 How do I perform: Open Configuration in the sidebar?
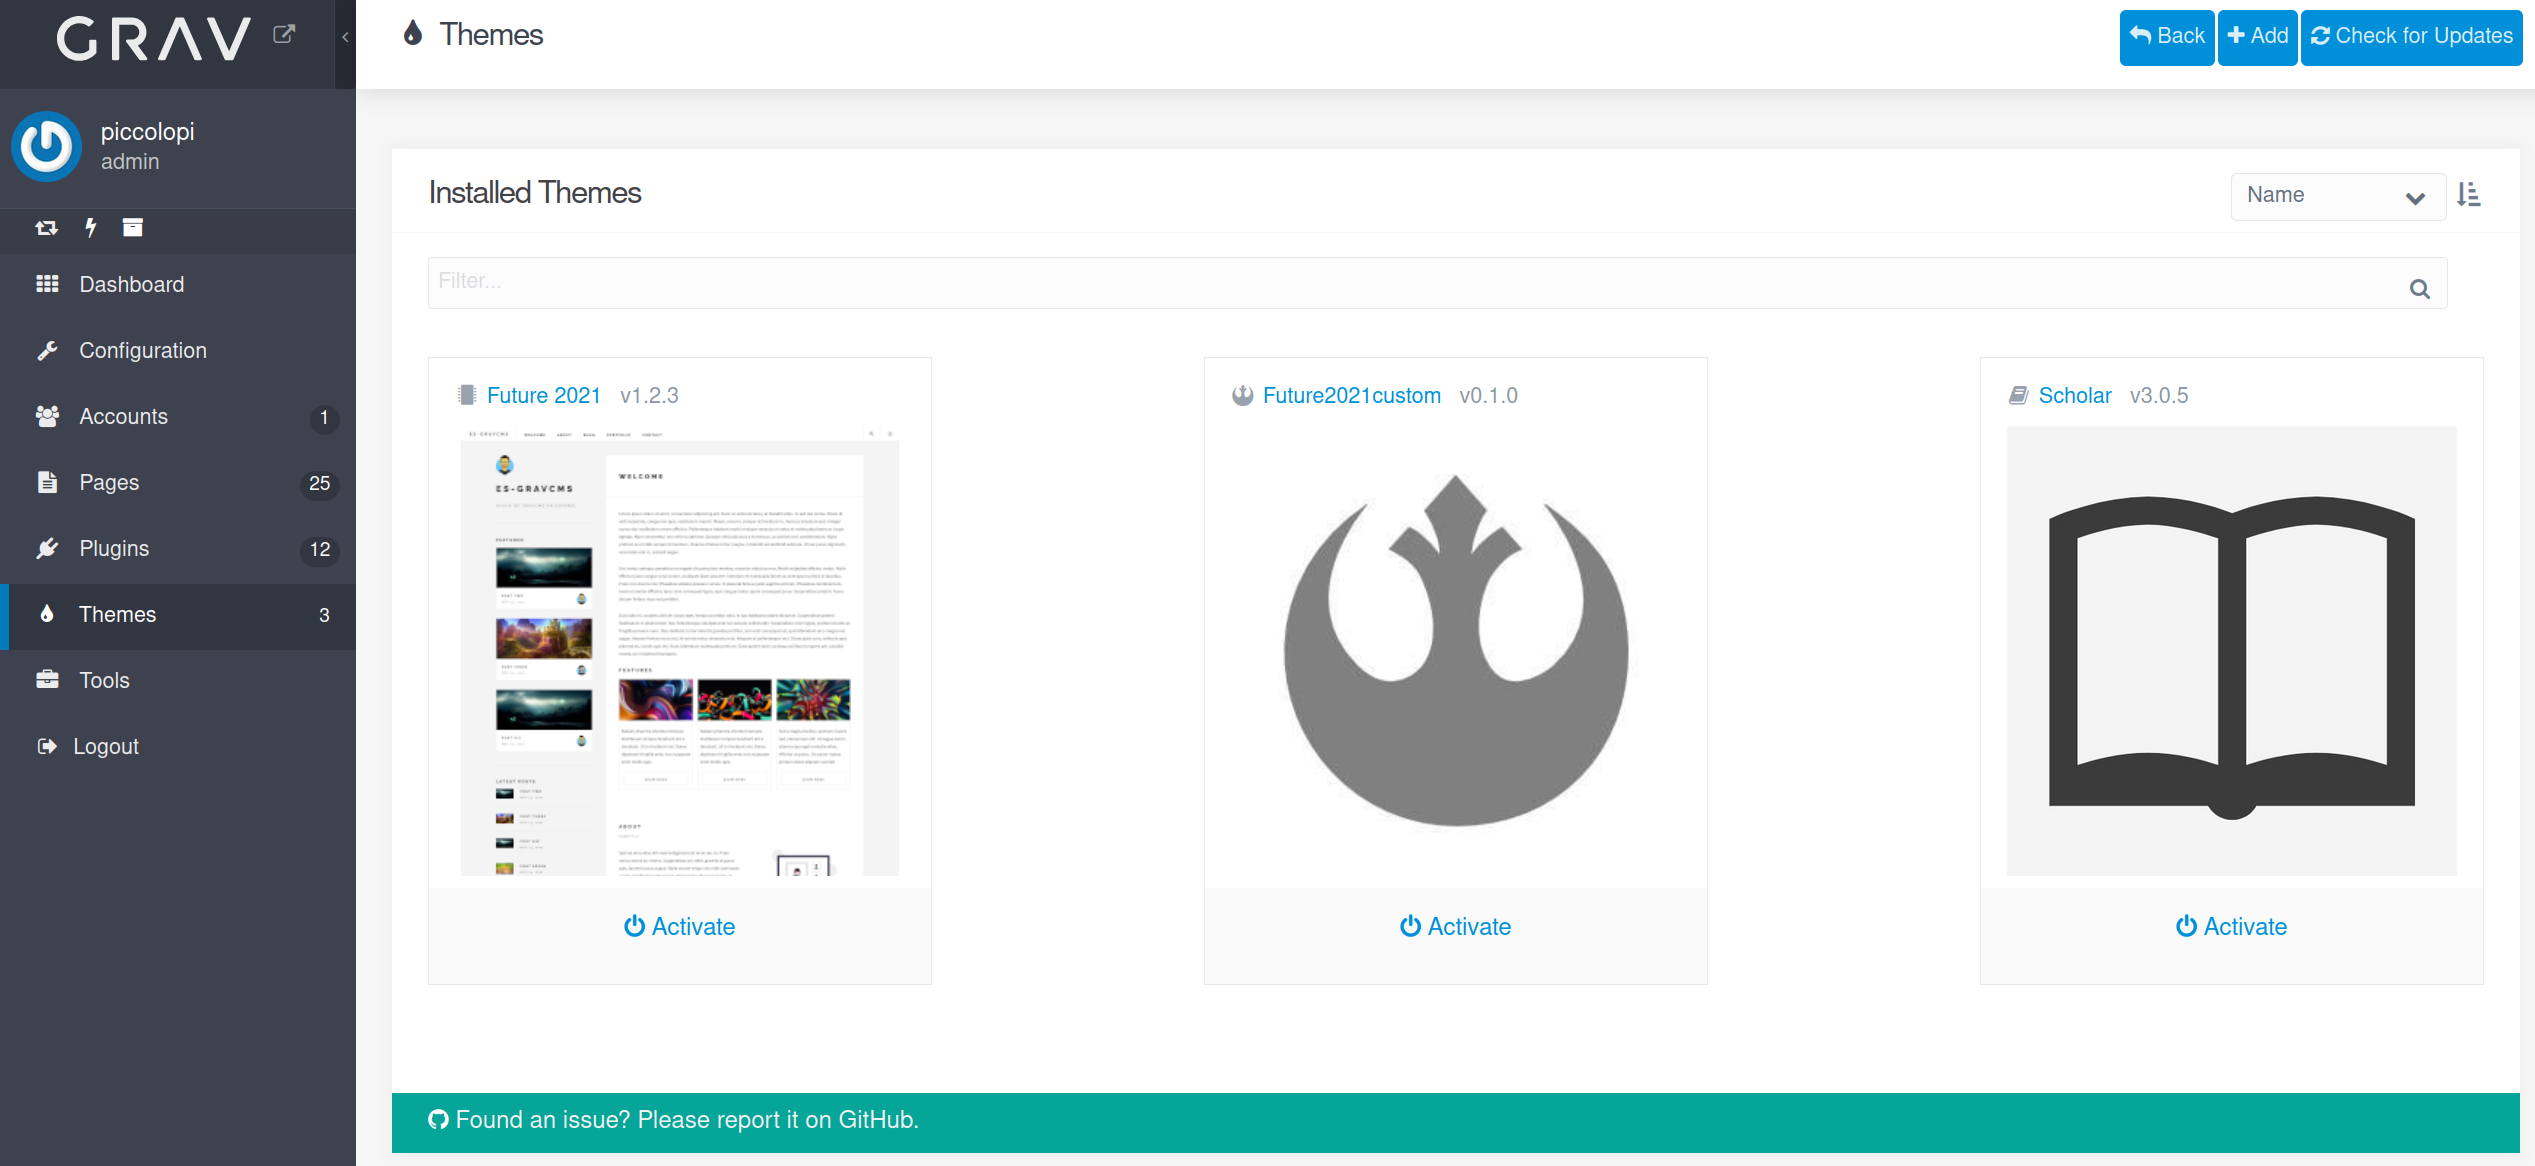pyautogui.click(x=178, y=351)
